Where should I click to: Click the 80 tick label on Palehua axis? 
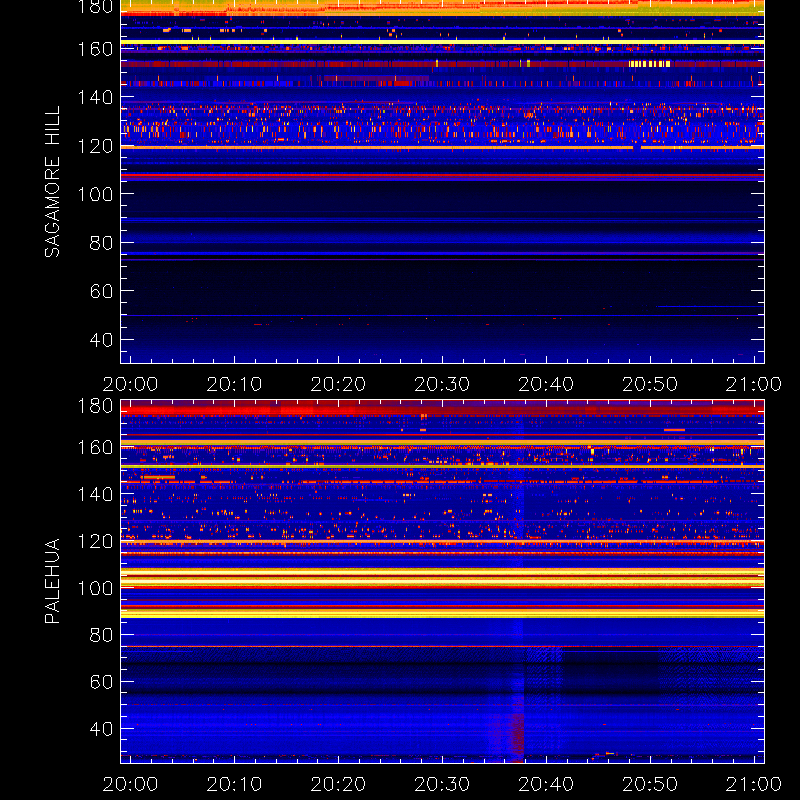coord(101,635)
